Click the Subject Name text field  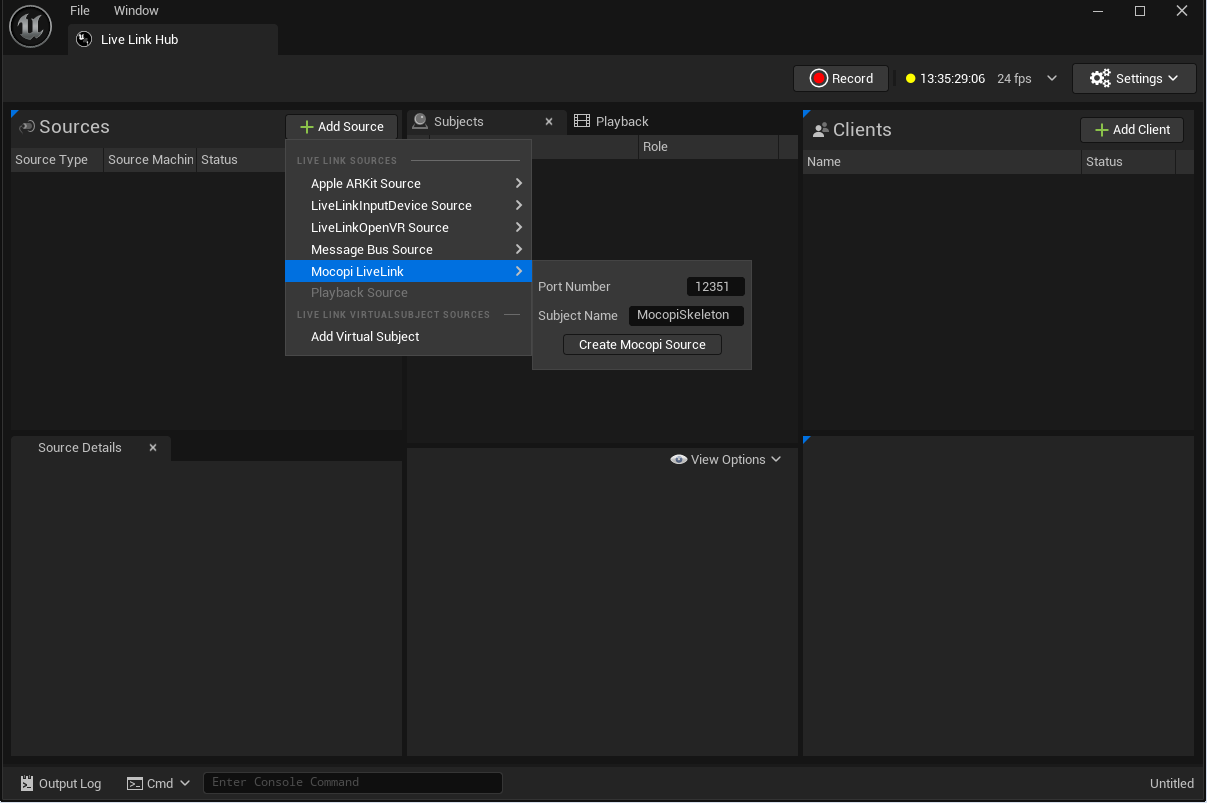(685, 316)
